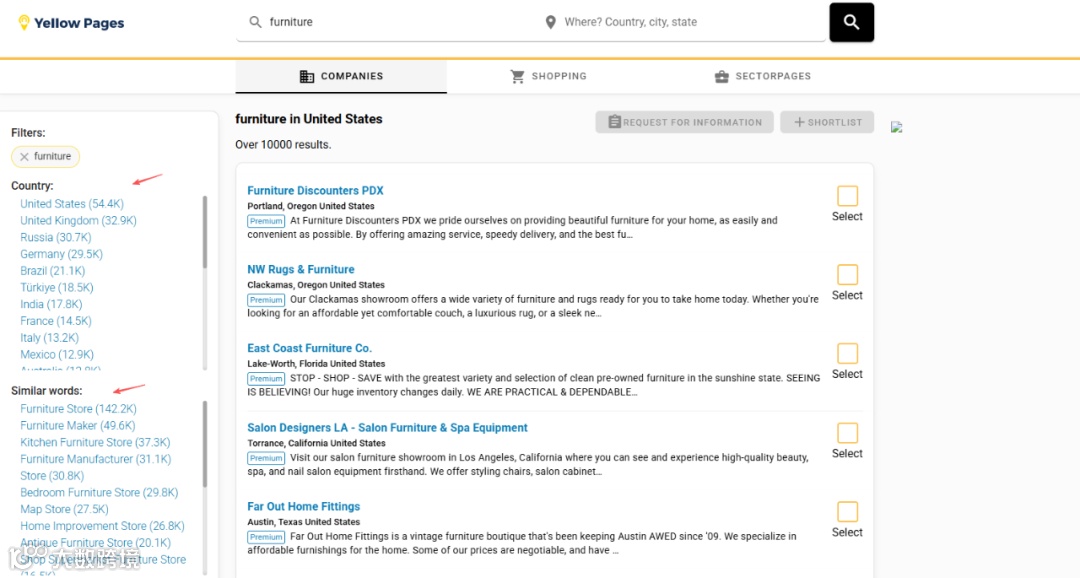
Task: Click the Yellow Pages logo text
Action: (x=79, y=23)
